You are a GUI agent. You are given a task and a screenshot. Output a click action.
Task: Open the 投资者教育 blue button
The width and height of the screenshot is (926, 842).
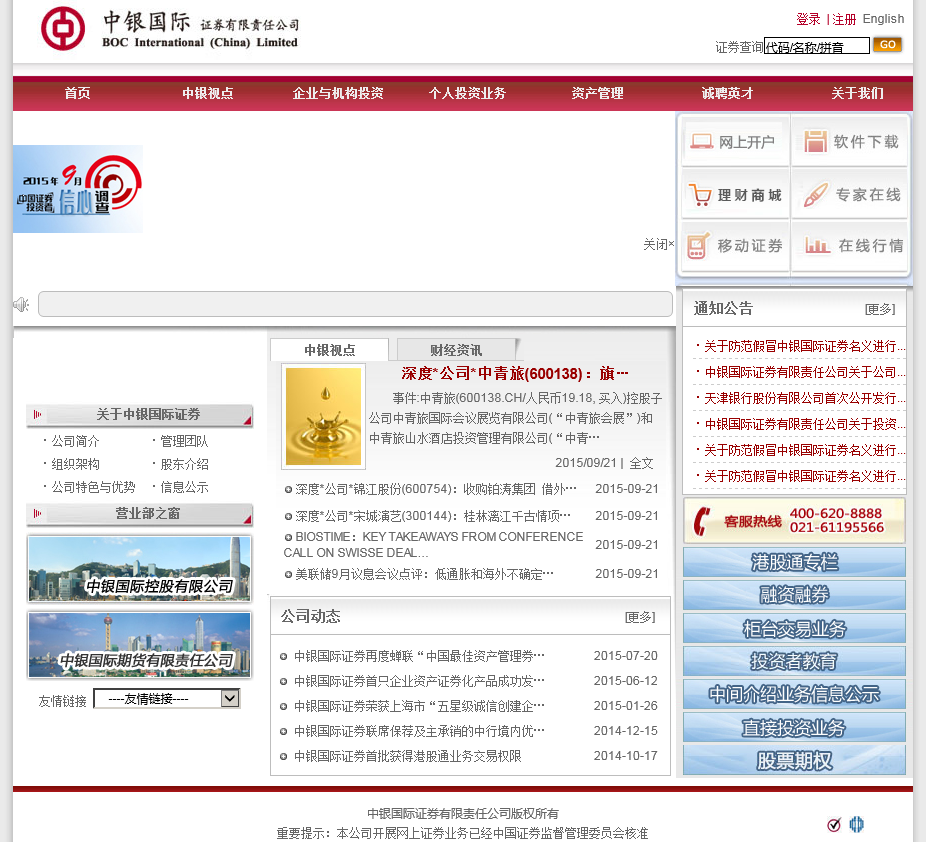pos(794,661)
